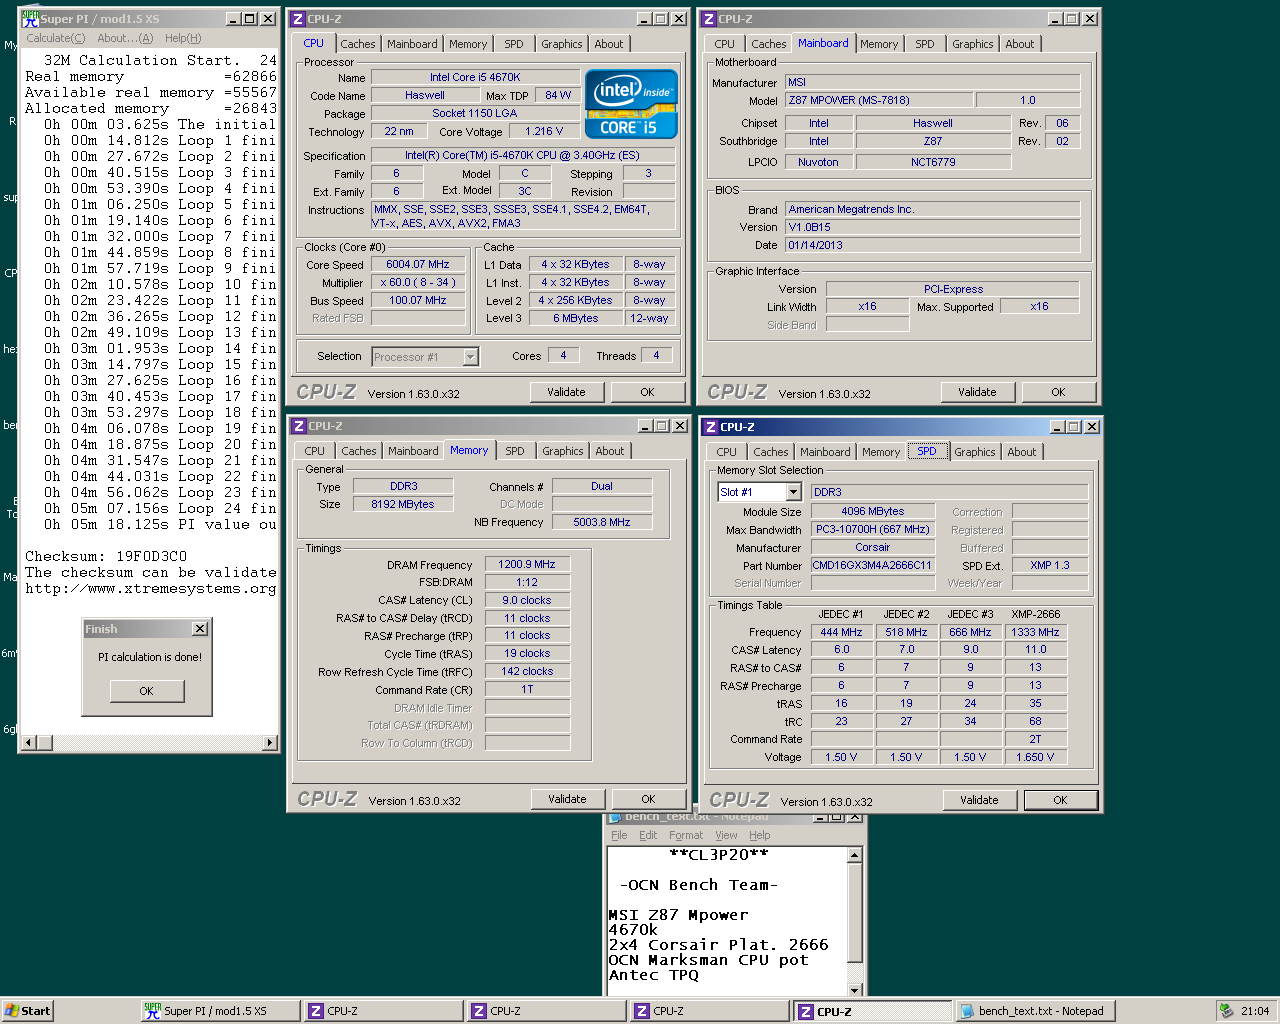Click CPU-Z icon in CPU window title bar
The width and height of the screenshot is (1280, 1024).
click(x=298, y=19)
